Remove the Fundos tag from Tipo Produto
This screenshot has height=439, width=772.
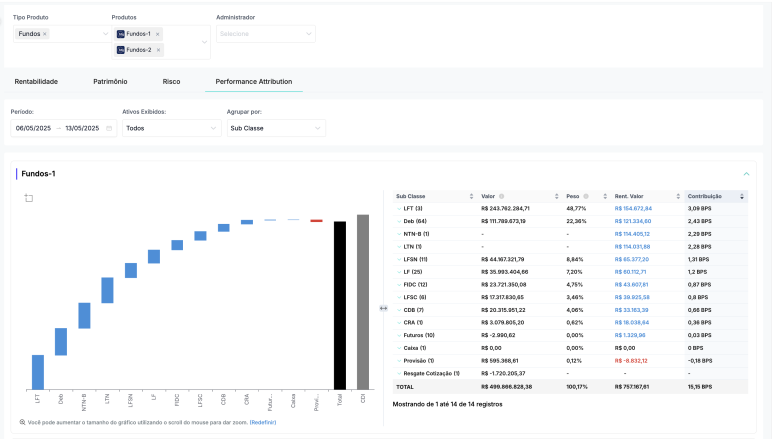(x=45, y=34)
